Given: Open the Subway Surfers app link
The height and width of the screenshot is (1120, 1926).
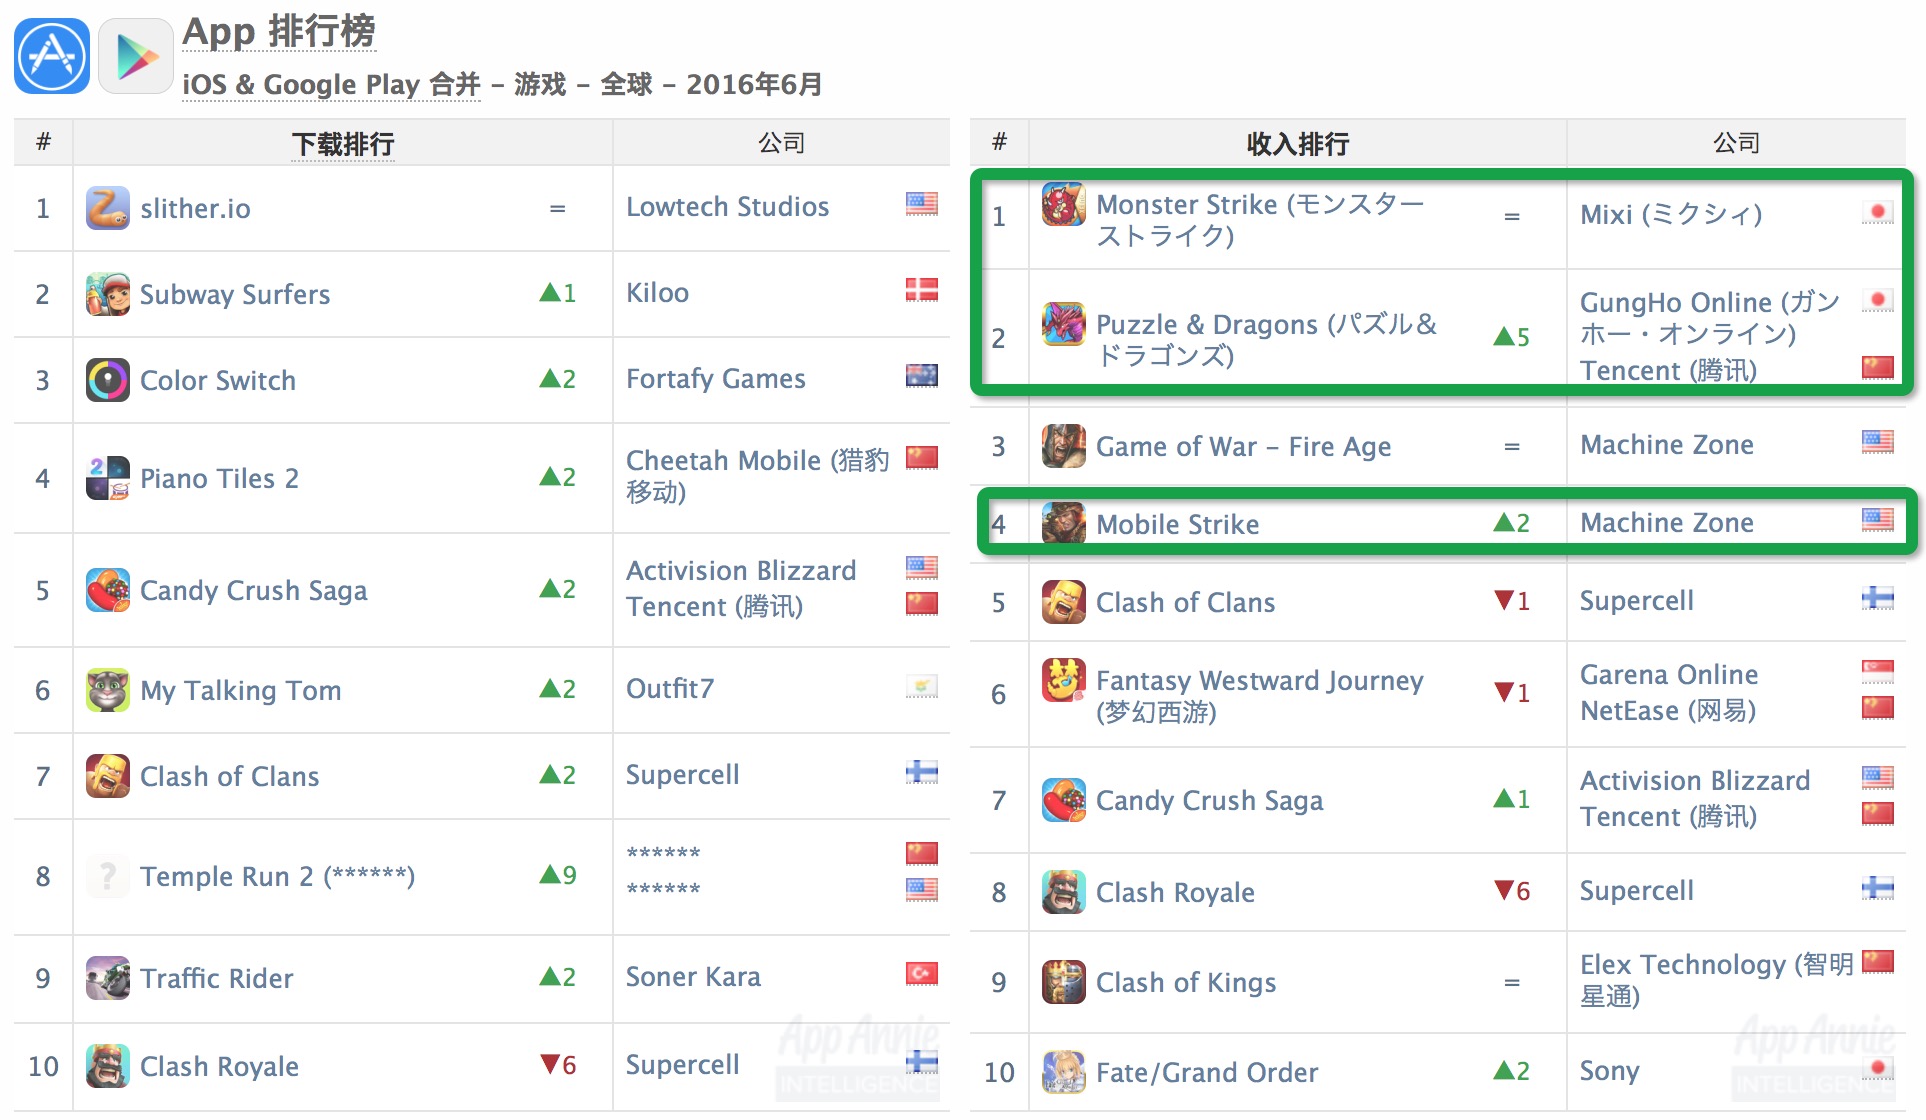Looking at the screenshot, I should click(235, 294).
